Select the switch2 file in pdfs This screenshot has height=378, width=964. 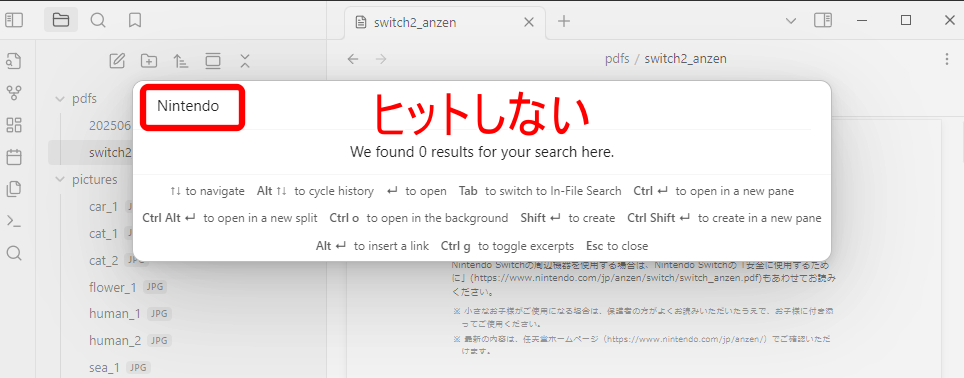tap(110, 152)
